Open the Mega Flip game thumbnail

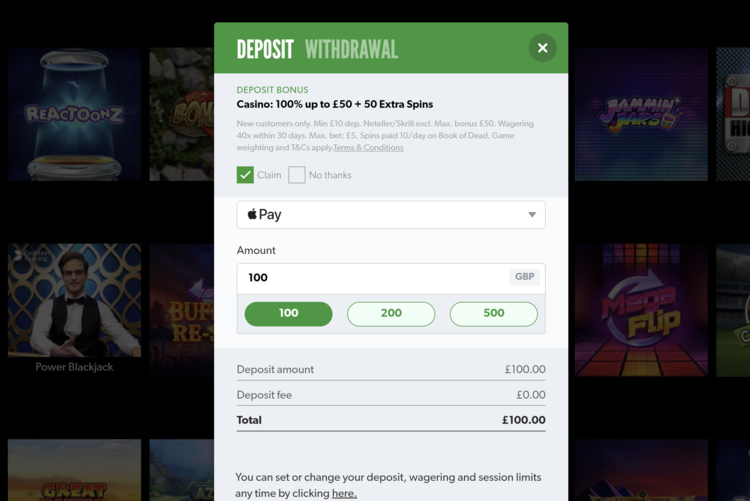click(x=641, y=310)
